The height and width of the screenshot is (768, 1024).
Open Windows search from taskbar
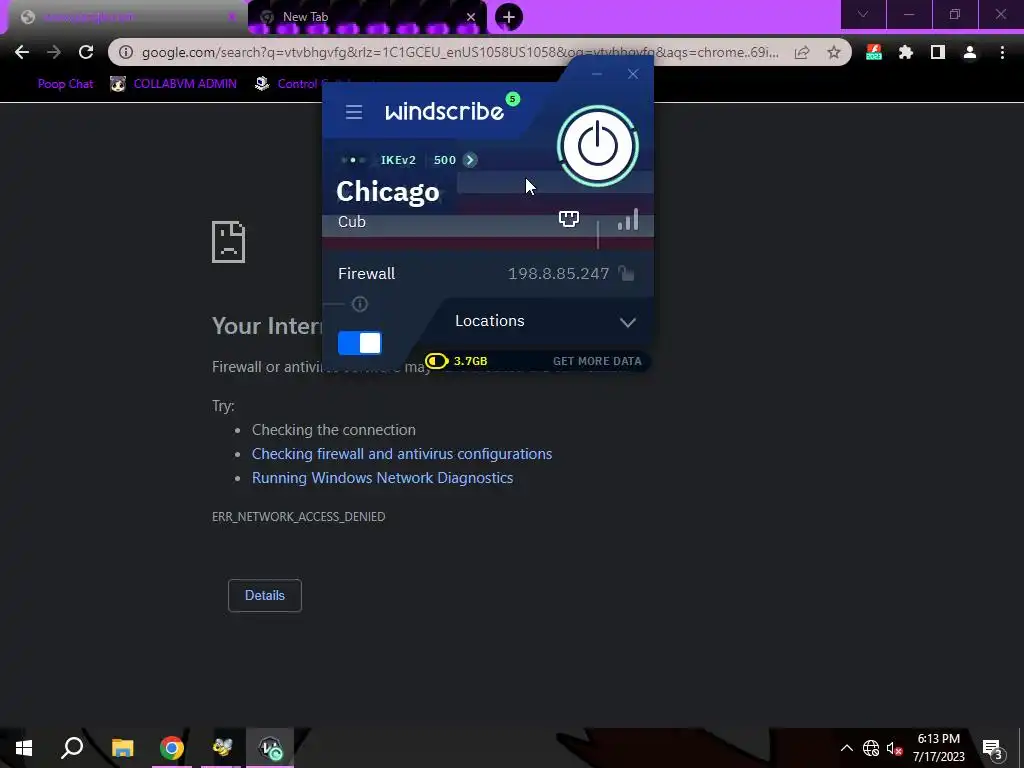pyautogui.click(x=72, y=748)
